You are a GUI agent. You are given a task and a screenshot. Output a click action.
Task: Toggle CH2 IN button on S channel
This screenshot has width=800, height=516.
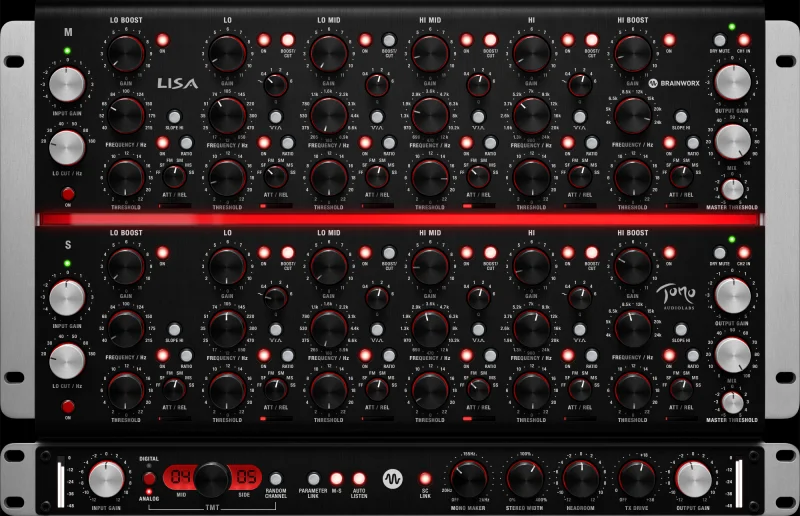(743, 253)
